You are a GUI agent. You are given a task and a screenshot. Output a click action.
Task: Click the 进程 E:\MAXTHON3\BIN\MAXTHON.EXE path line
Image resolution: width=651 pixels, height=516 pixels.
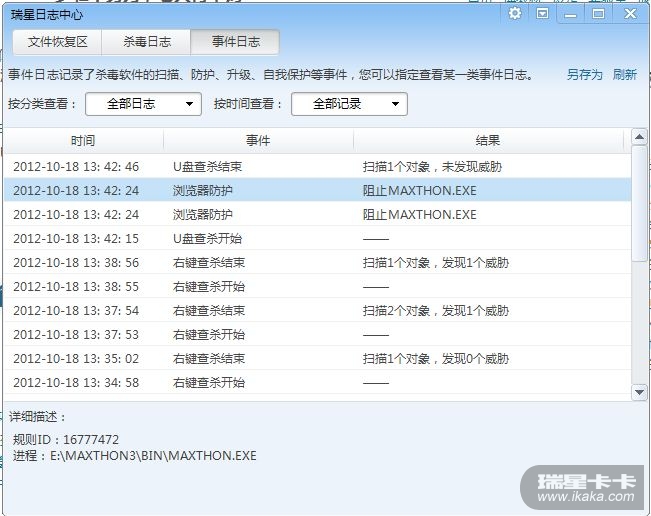click(135, 456)
